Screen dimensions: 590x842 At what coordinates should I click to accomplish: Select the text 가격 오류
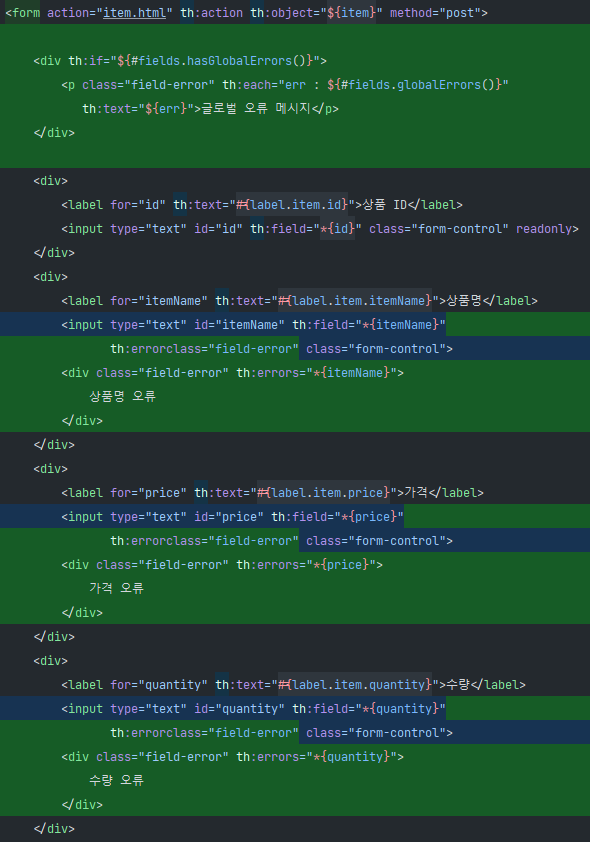[116, 588]
